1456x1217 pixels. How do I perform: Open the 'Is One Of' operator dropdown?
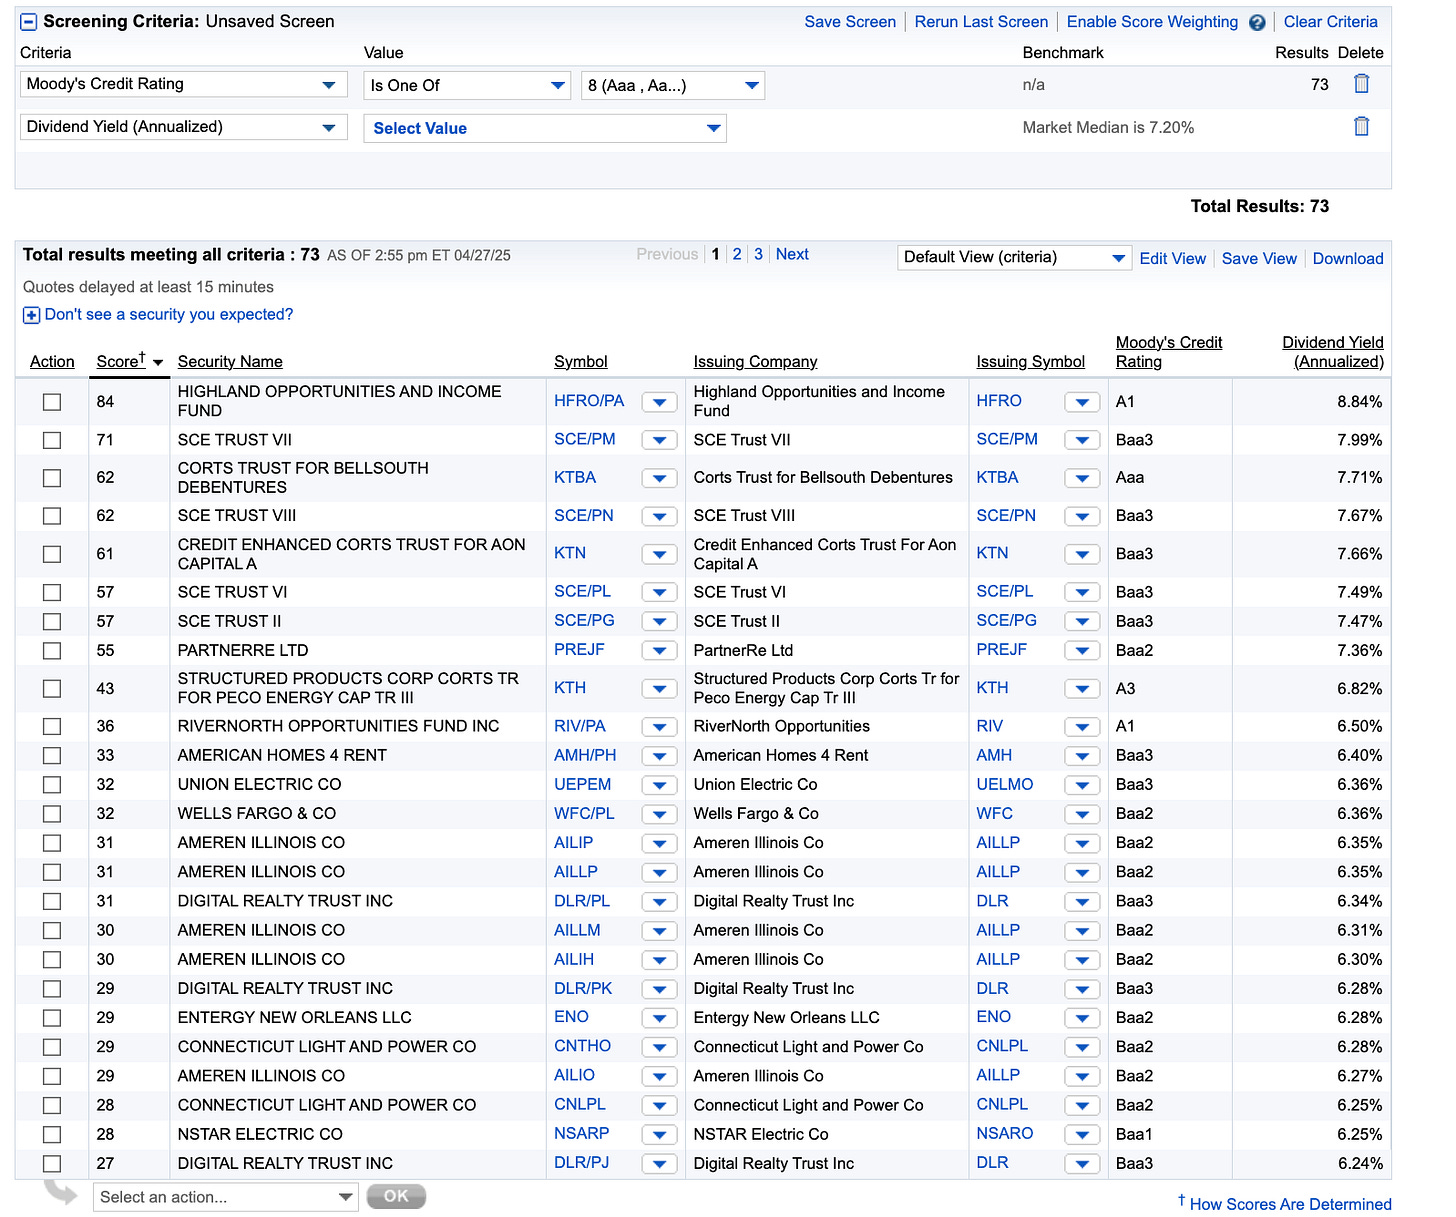click(x=466, y=85)
